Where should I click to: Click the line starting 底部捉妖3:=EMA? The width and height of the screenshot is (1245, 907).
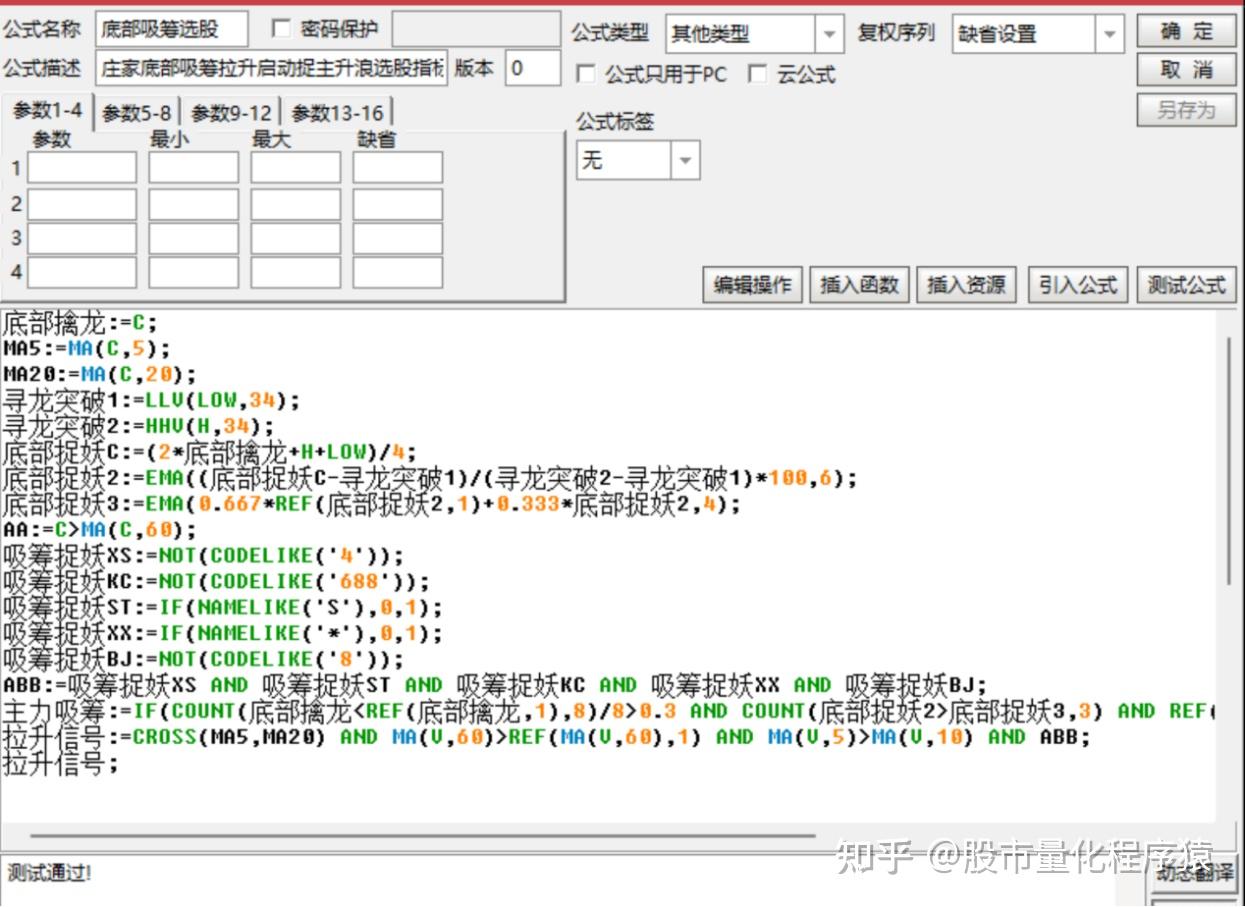point(372,504)
